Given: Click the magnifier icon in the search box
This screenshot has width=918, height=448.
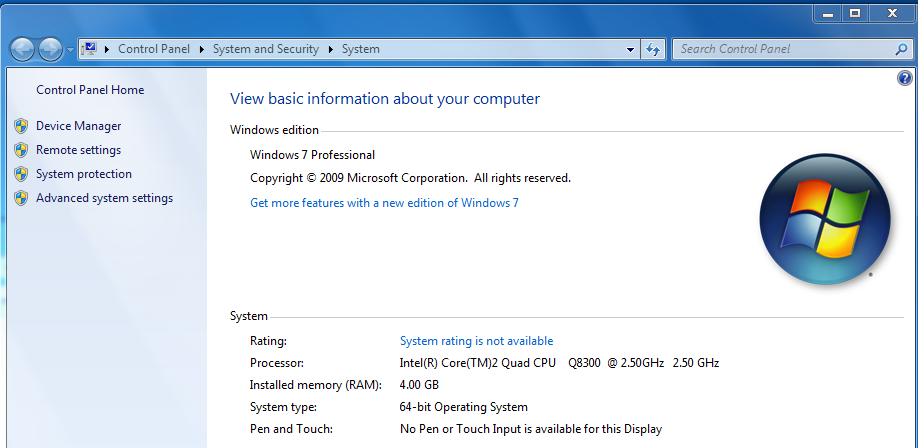Looking at the screenshot, I should pos(900,49).
